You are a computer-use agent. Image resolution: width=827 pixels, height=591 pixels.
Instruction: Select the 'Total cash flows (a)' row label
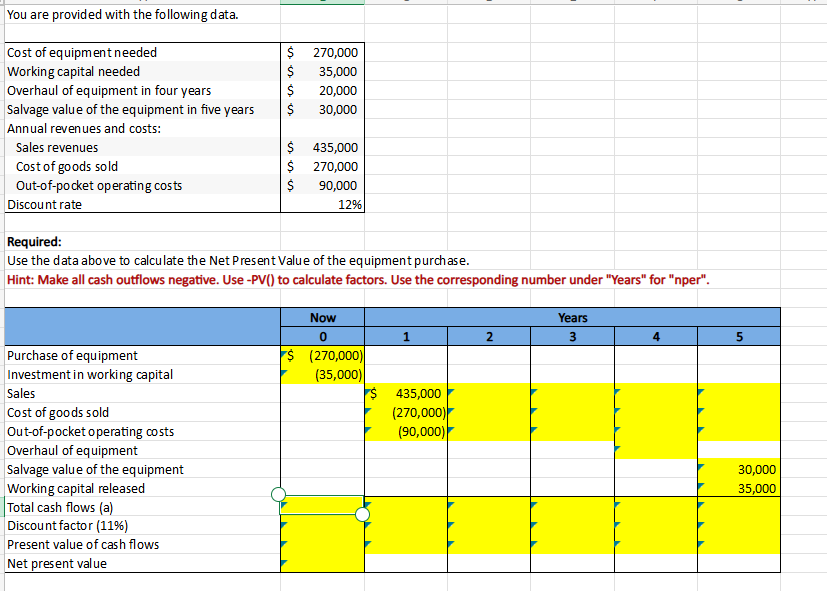[x=142, y=508]
